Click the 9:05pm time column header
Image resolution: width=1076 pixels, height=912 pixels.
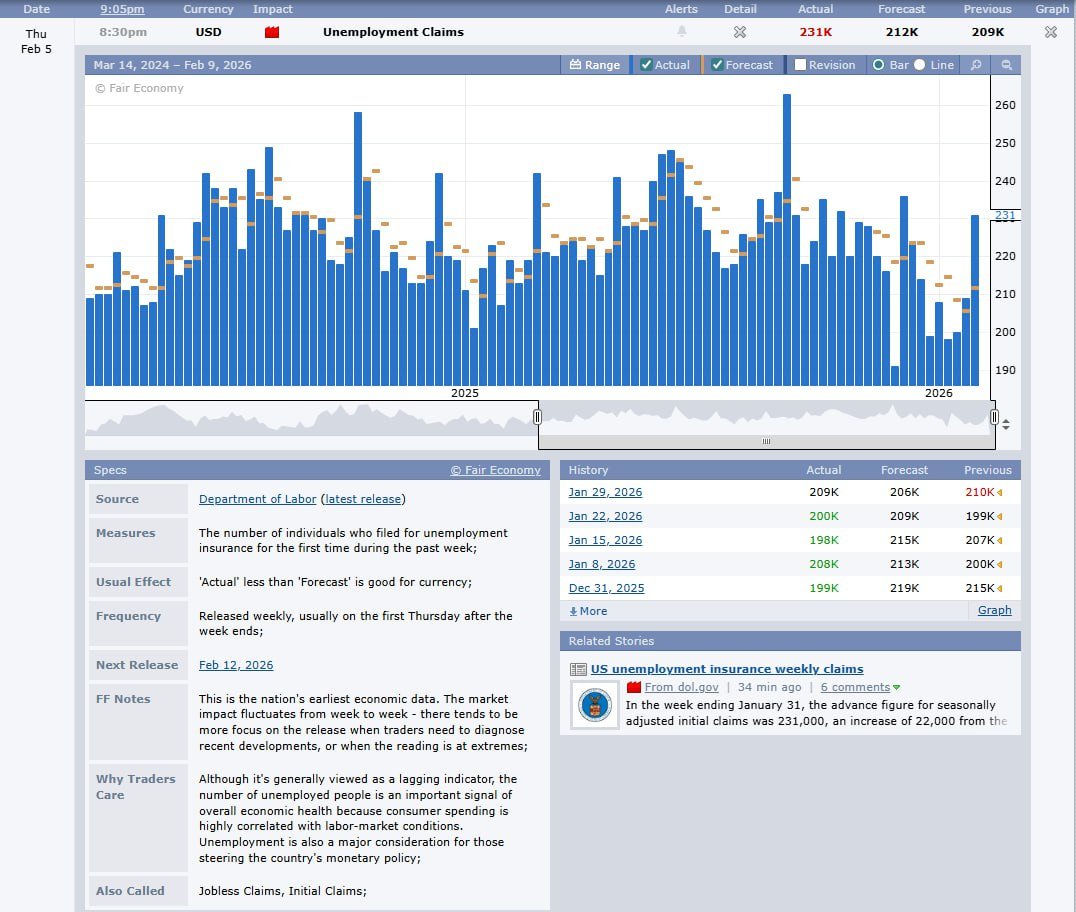(x=122, y=9)
